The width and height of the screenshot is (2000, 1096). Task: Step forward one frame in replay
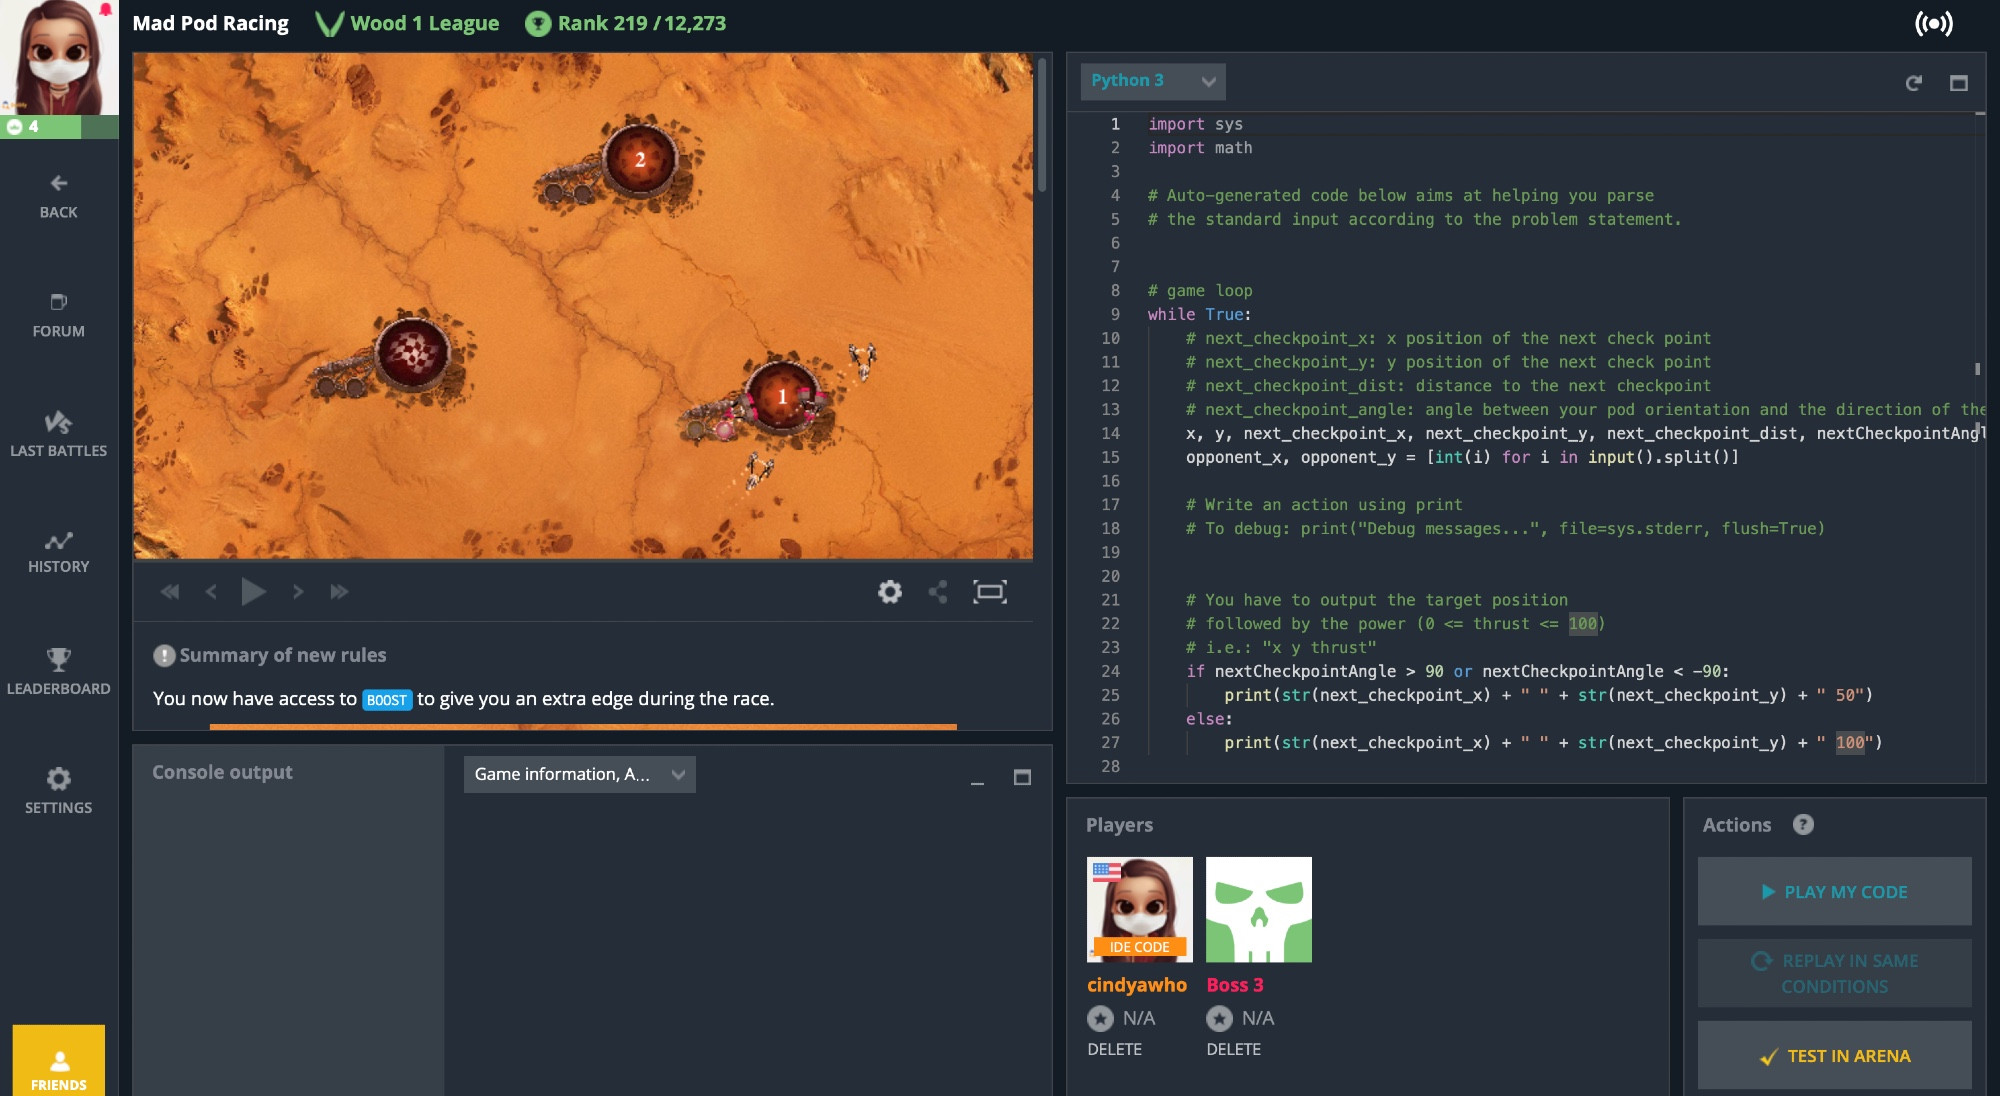click(297, 592)
